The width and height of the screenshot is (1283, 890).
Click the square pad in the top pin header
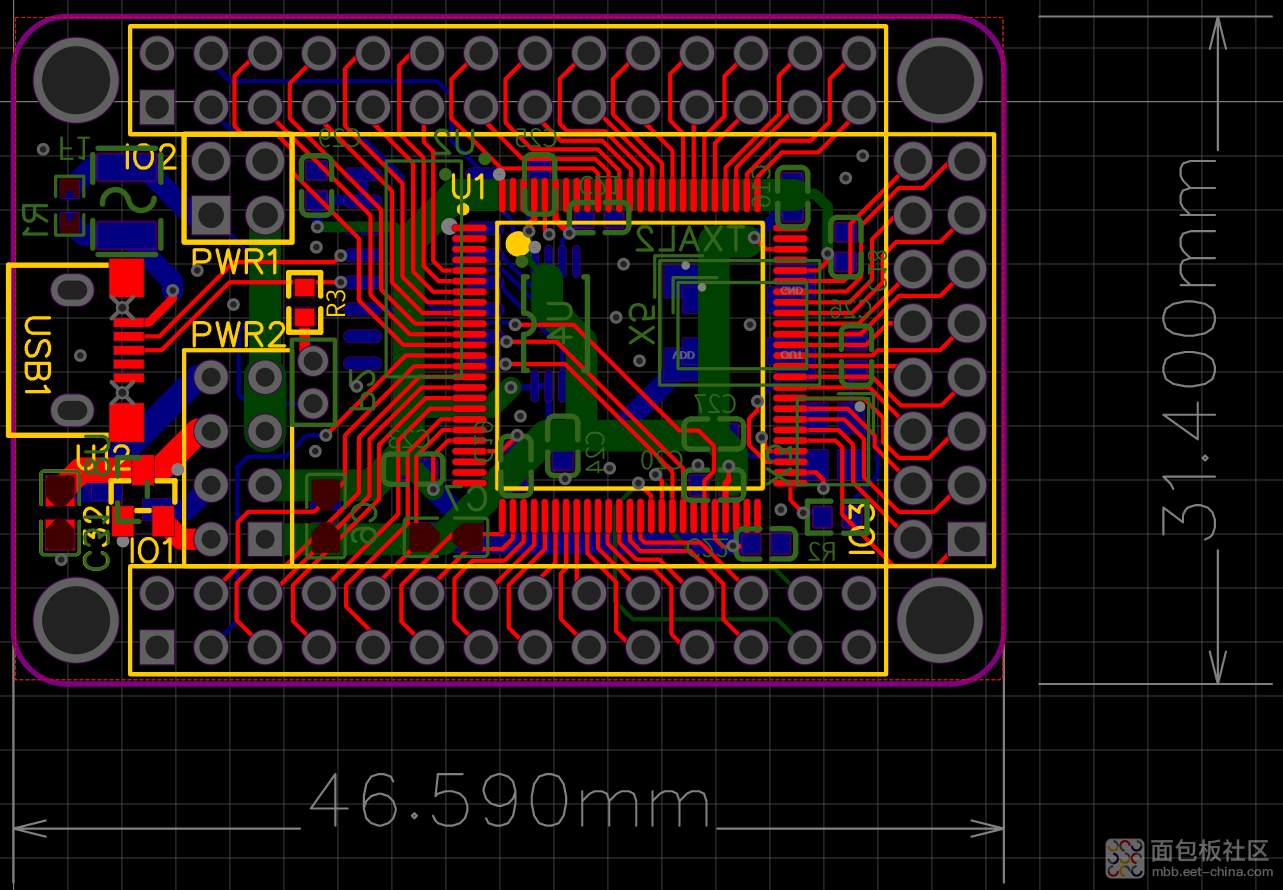tap(157, 105)
